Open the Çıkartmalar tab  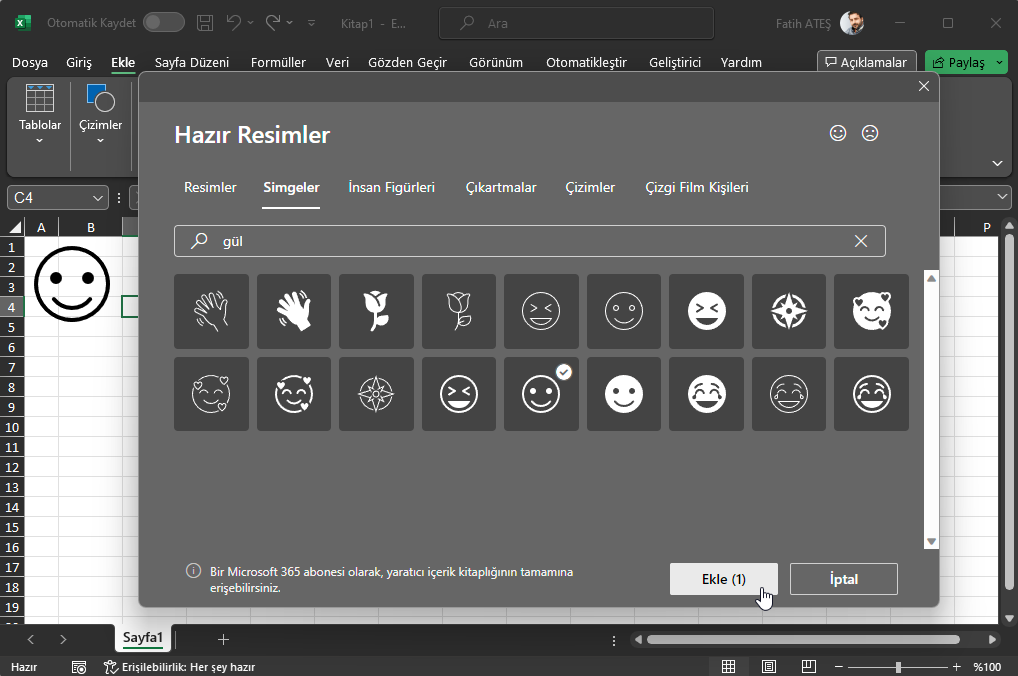point(501,187)
